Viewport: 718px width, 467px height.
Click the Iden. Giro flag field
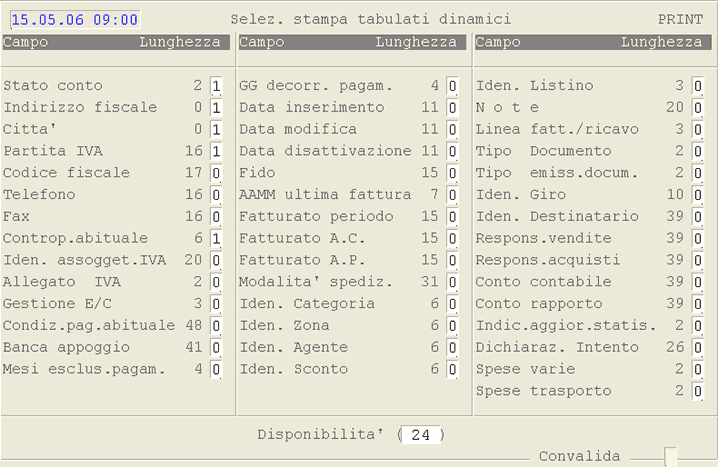(697, 195)
